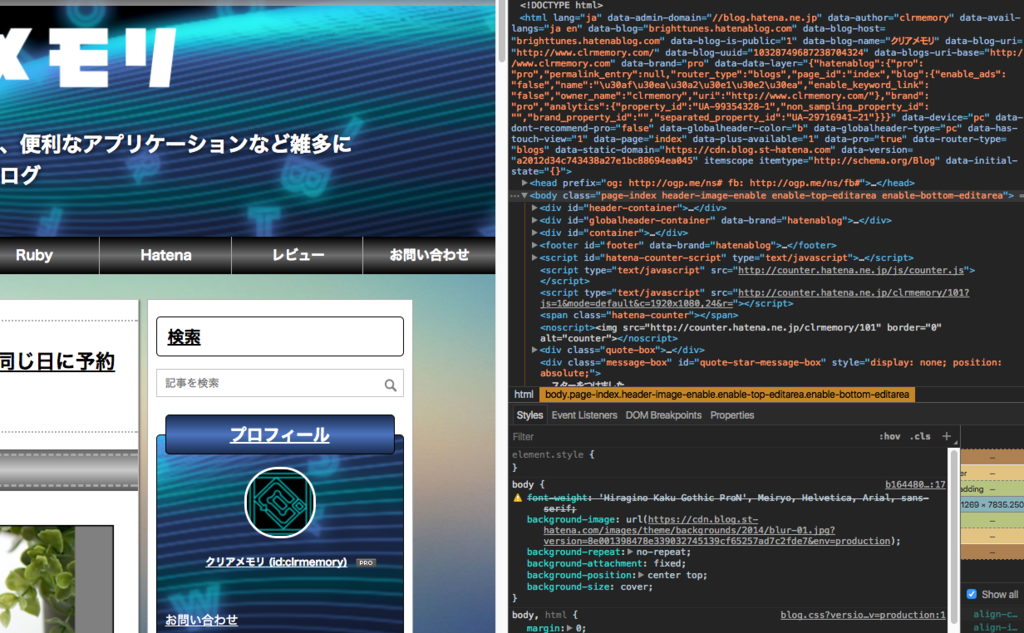Image resolution: width=1024 pixels, height=633 pixels.
Task: Collapse the body element node
Action: click(x=524, y=195)
